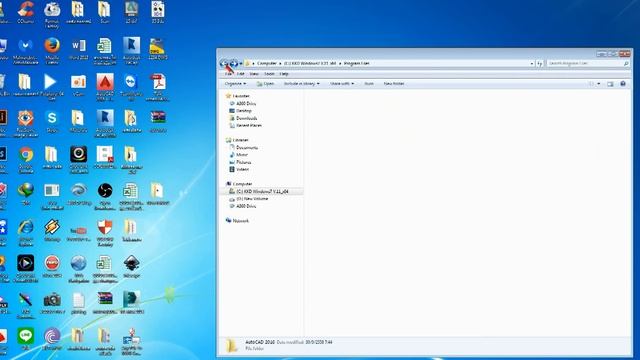Open the Tools menu in Explorer
The height and width of the screenshot is (360, 640).
[x=269, y=74]
